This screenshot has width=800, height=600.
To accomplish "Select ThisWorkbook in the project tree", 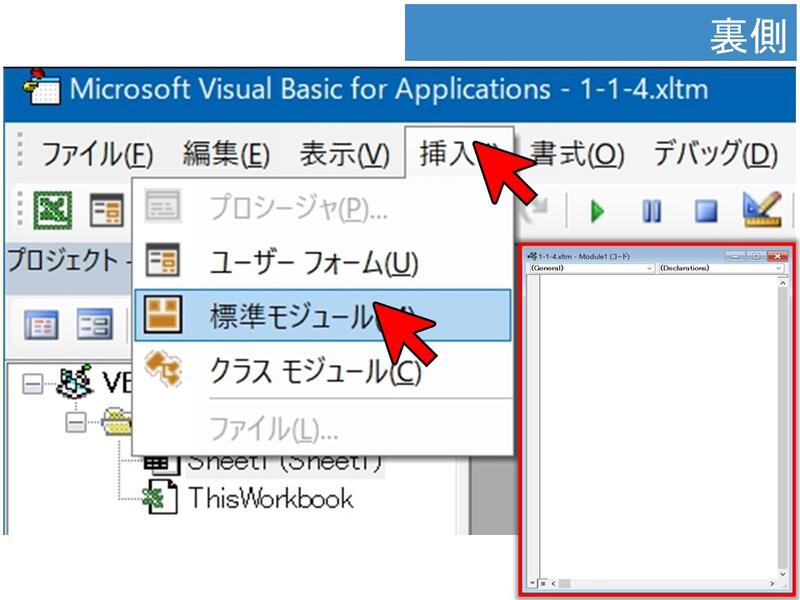I will point(270,498).
